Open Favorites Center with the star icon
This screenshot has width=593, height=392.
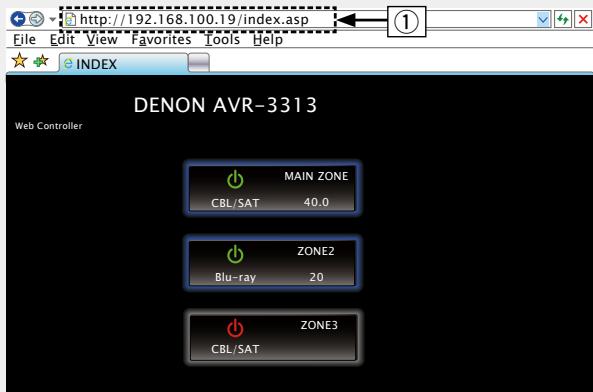tap(19, 60)
